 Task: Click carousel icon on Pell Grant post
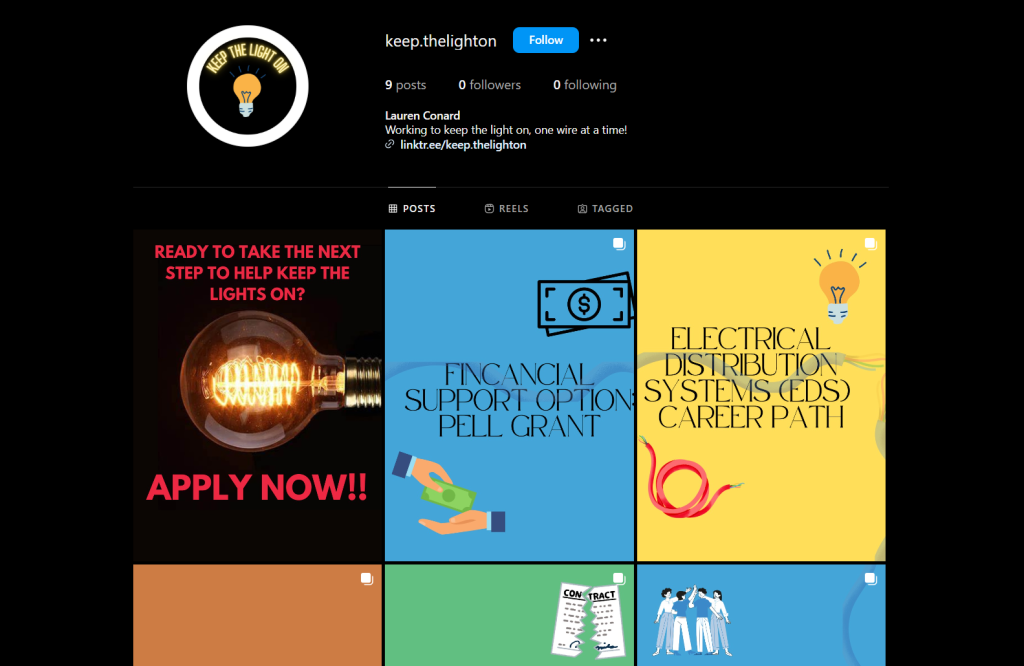point(618,244)
